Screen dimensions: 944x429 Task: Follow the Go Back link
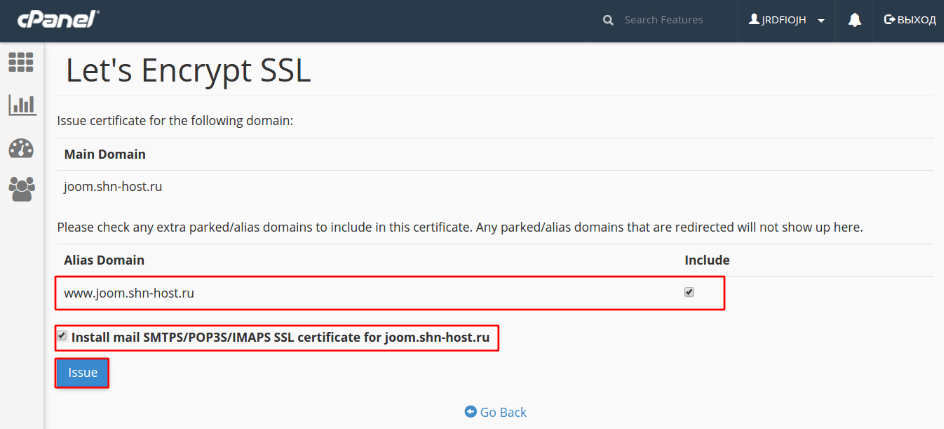tap(503, 412)
